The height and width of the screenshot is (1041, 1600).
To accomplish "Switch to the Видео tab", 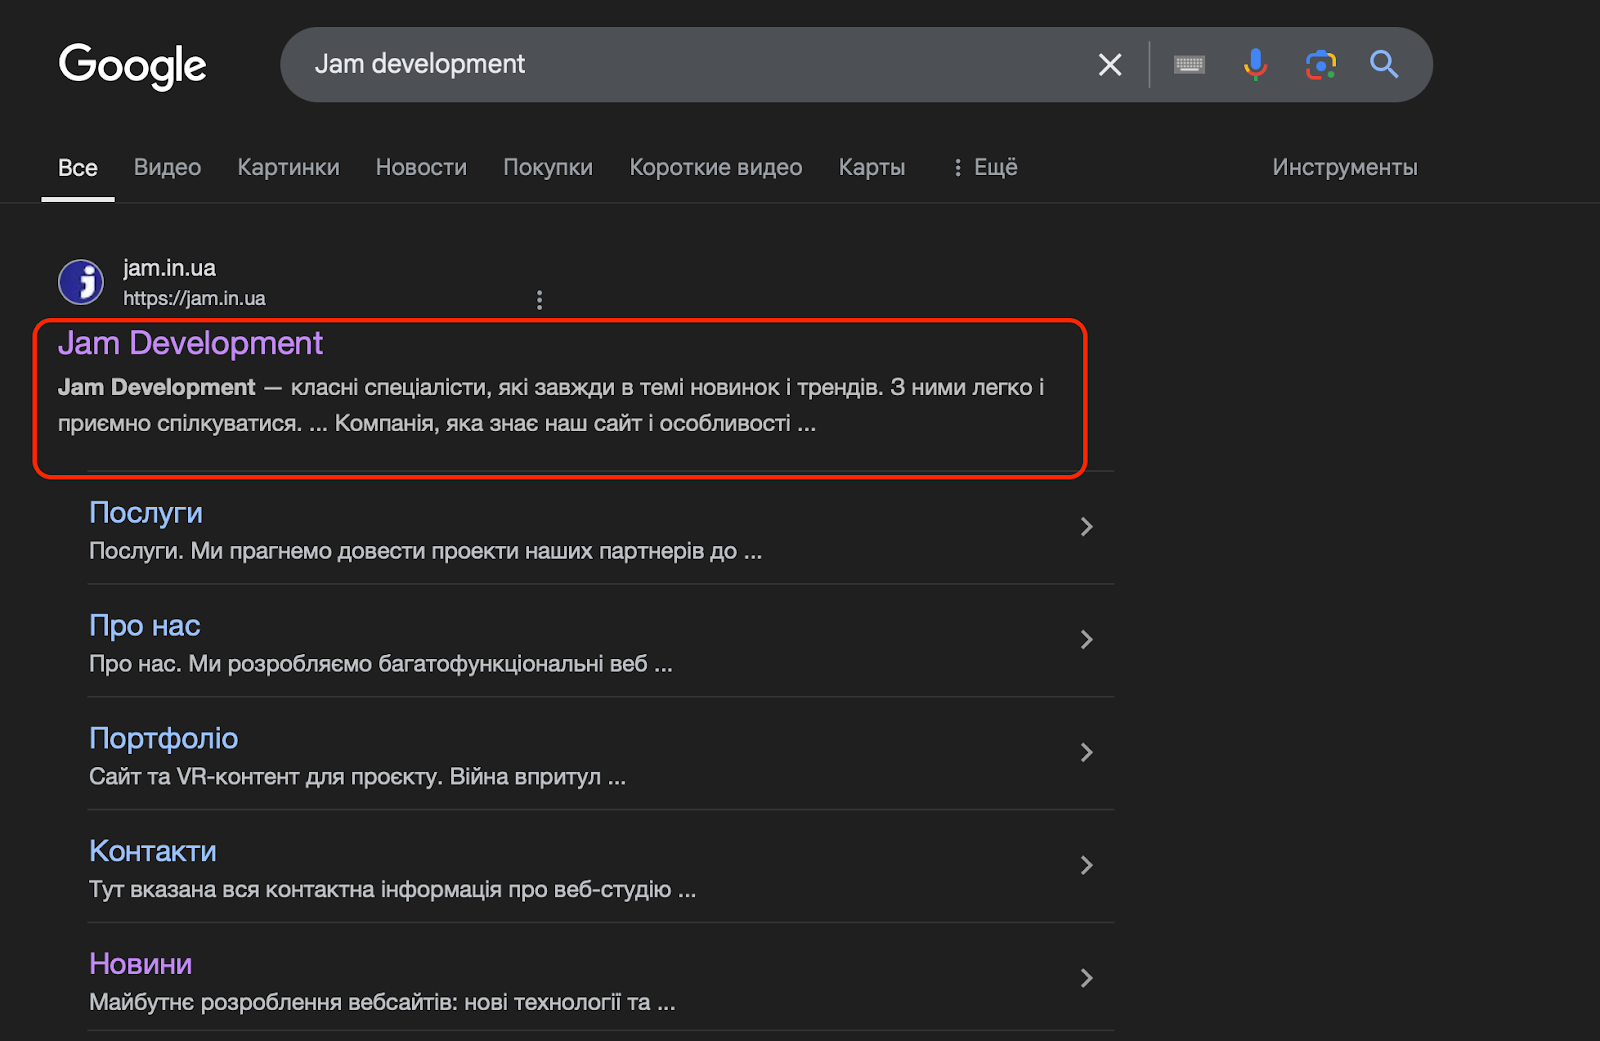I will tap(167, 167).
